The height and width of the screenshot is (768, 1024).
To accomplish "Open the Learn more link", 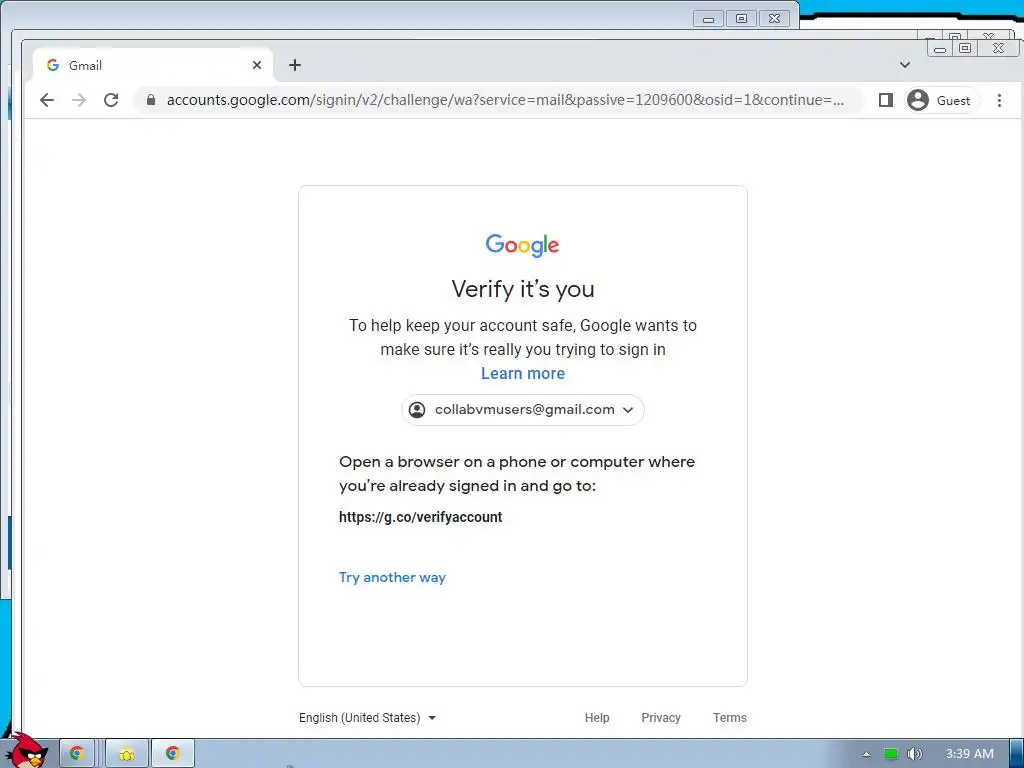I will tap(523, 374).
